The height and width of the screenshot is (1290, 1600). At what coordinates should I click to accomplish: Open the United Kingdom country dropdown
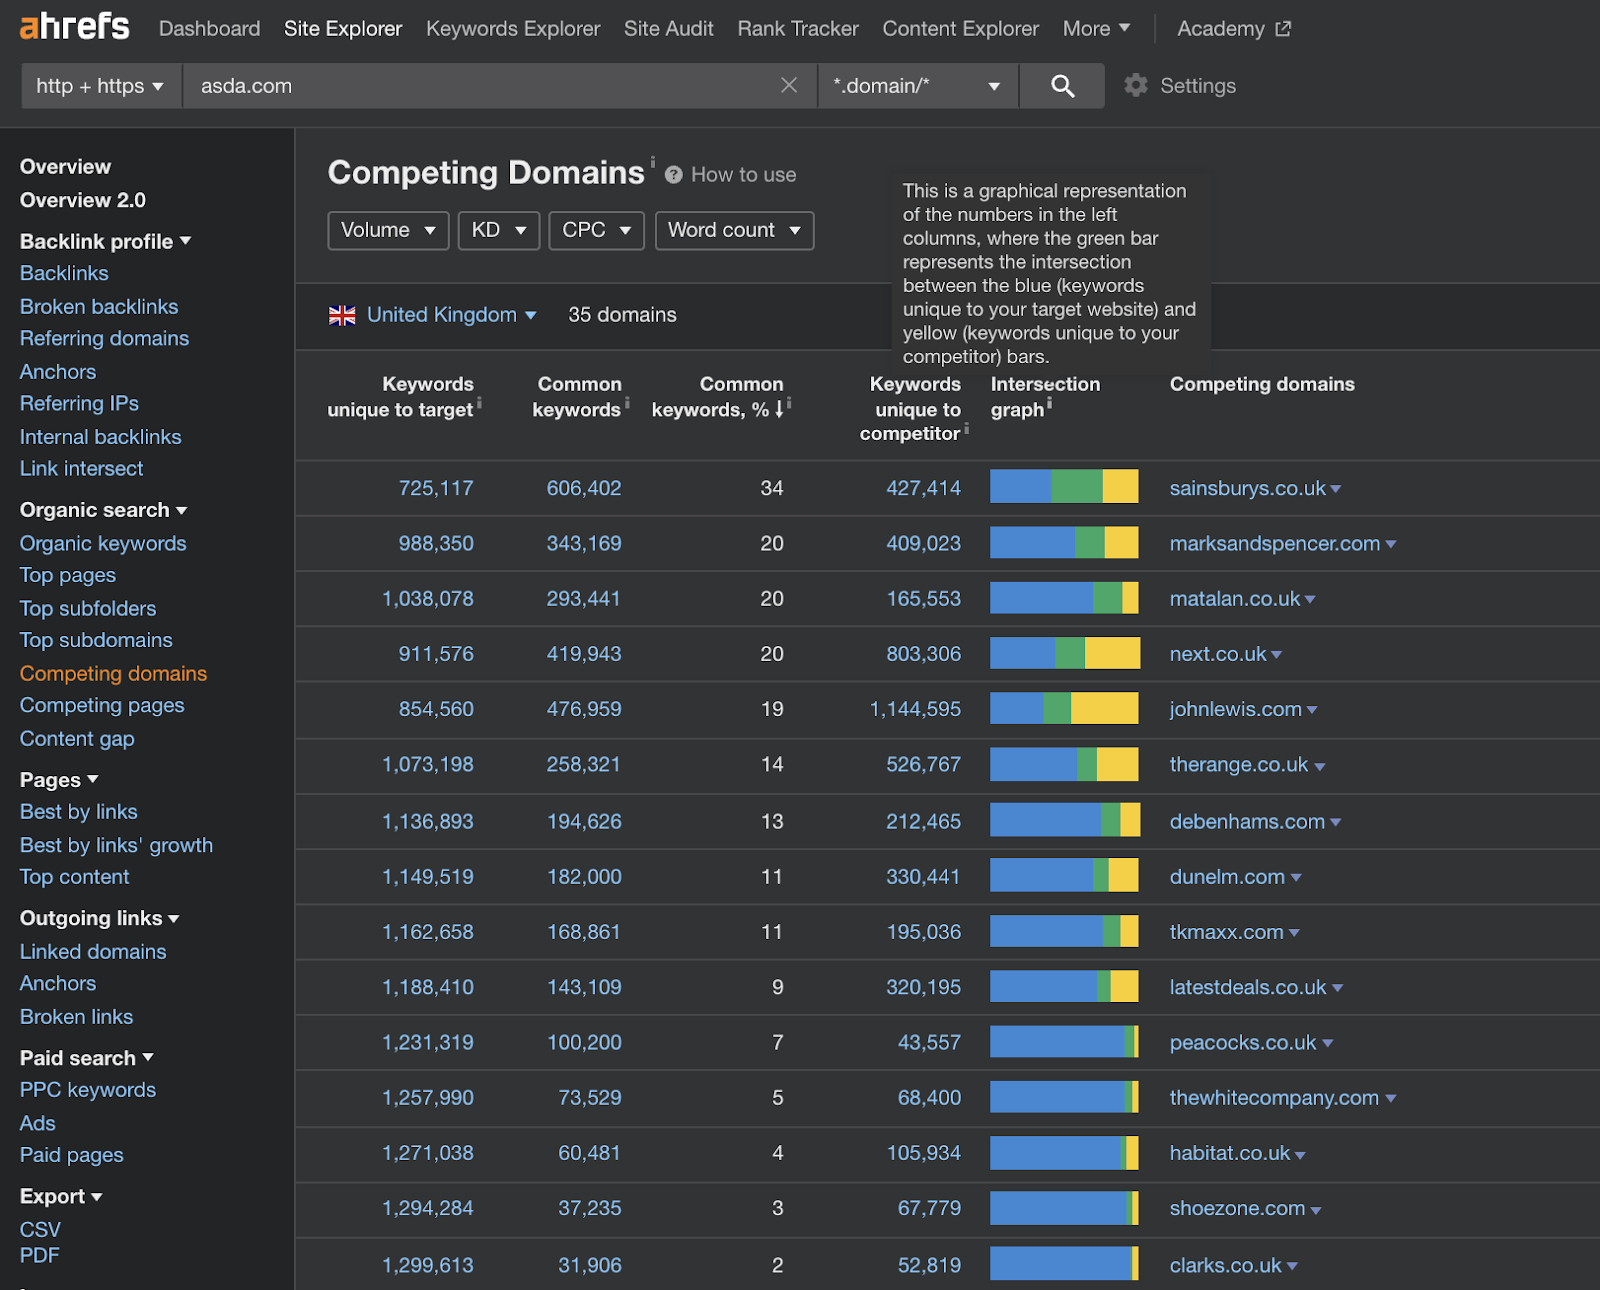(451, 315)
